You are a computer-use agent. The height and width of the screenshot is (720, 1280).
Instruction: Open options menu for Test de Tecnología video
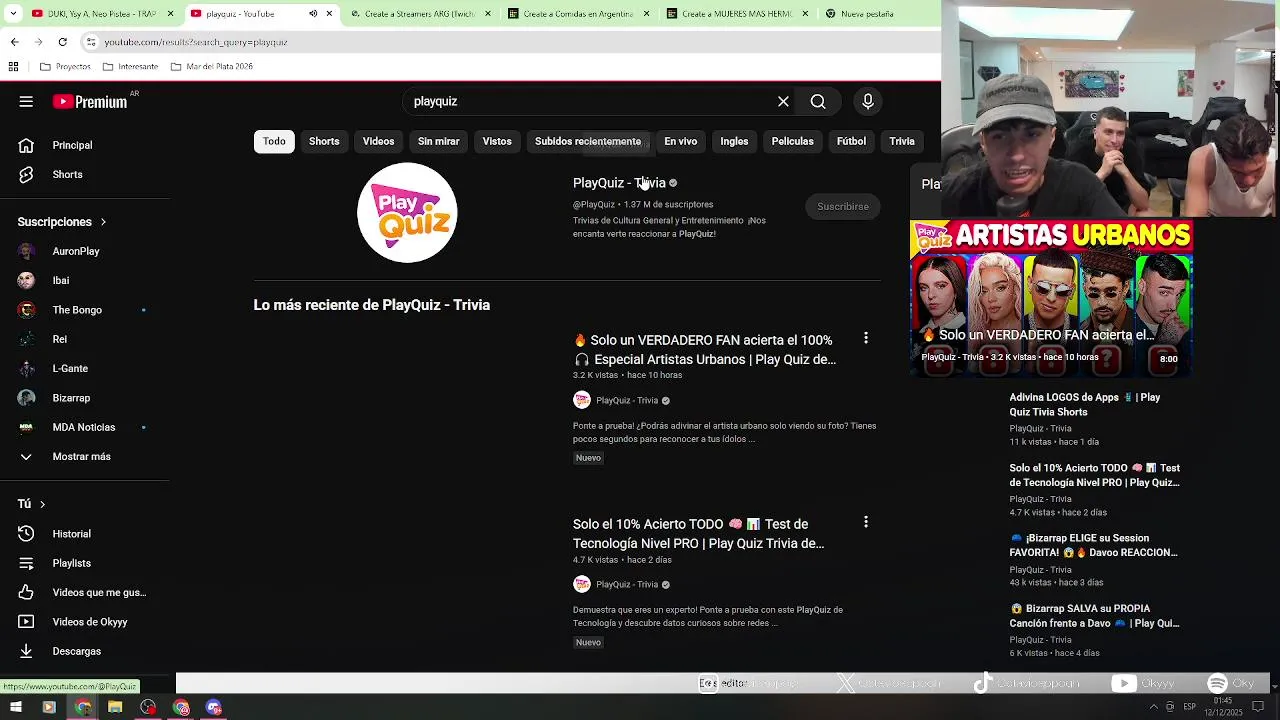(866, 522)
